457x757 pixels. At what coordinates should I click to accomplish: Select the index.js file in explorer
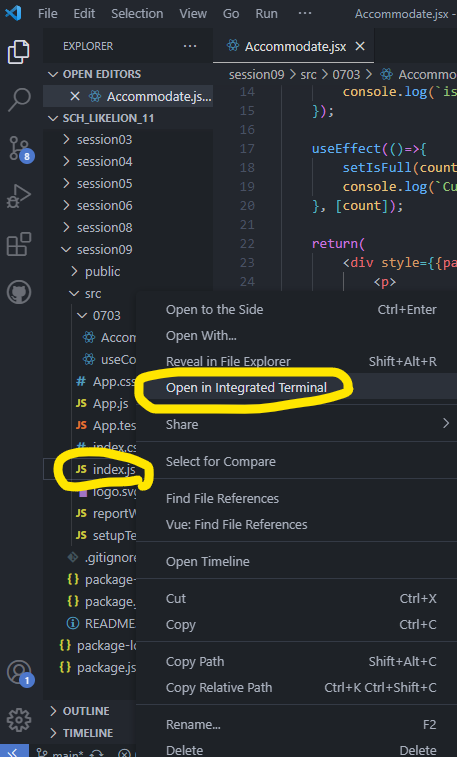tap(90, 469)
